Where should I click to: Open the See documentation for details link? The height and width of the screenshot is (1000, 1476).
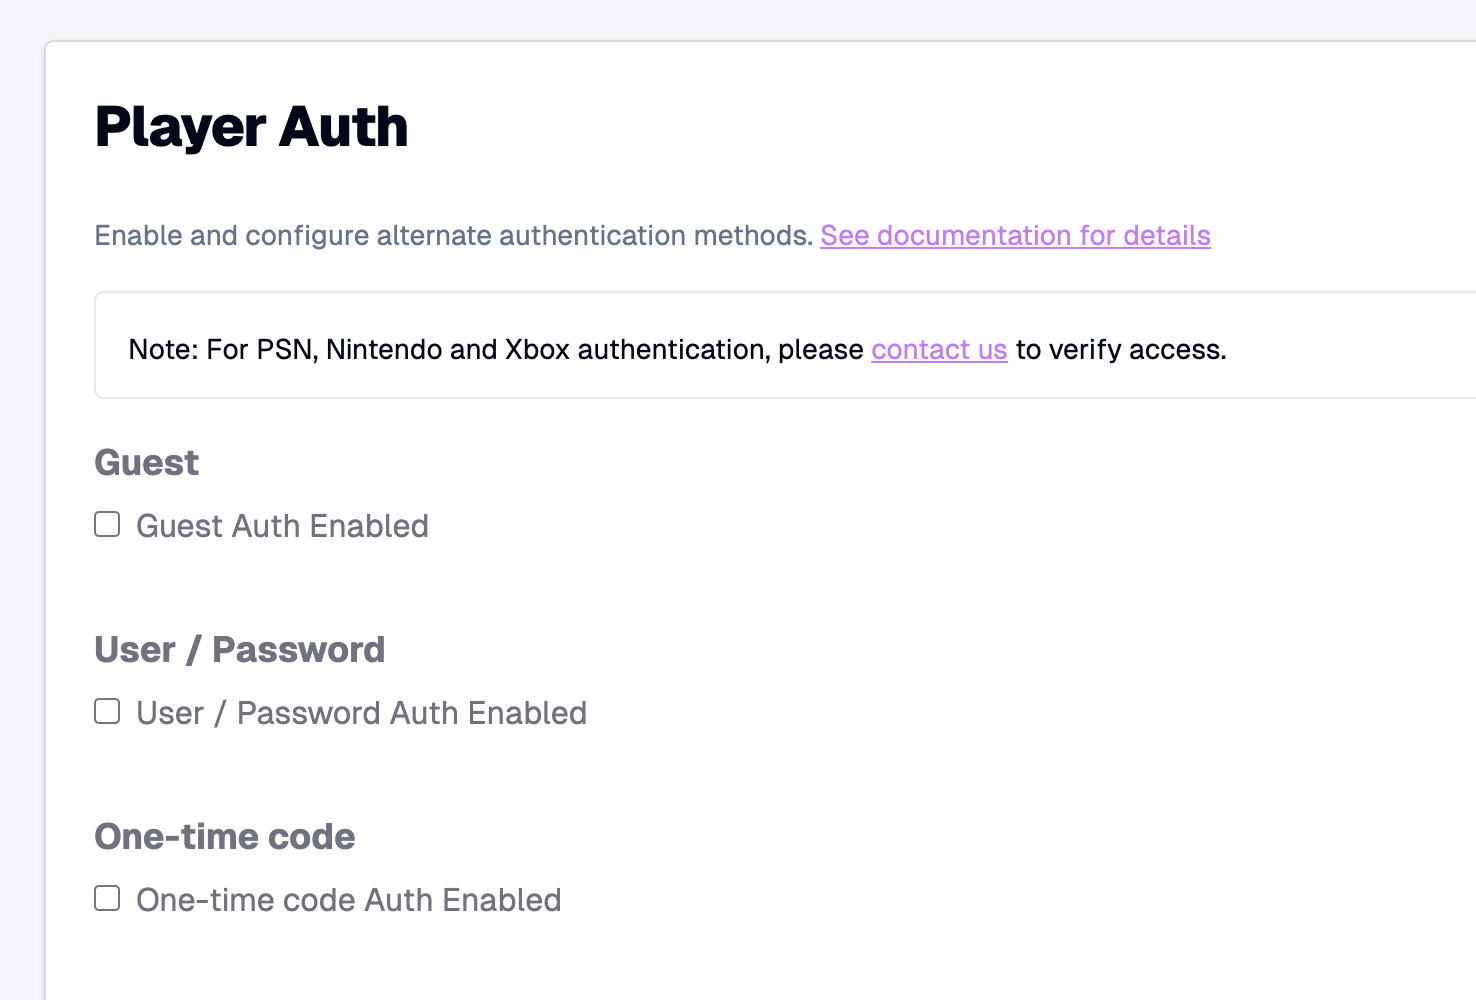point(1015,236)
